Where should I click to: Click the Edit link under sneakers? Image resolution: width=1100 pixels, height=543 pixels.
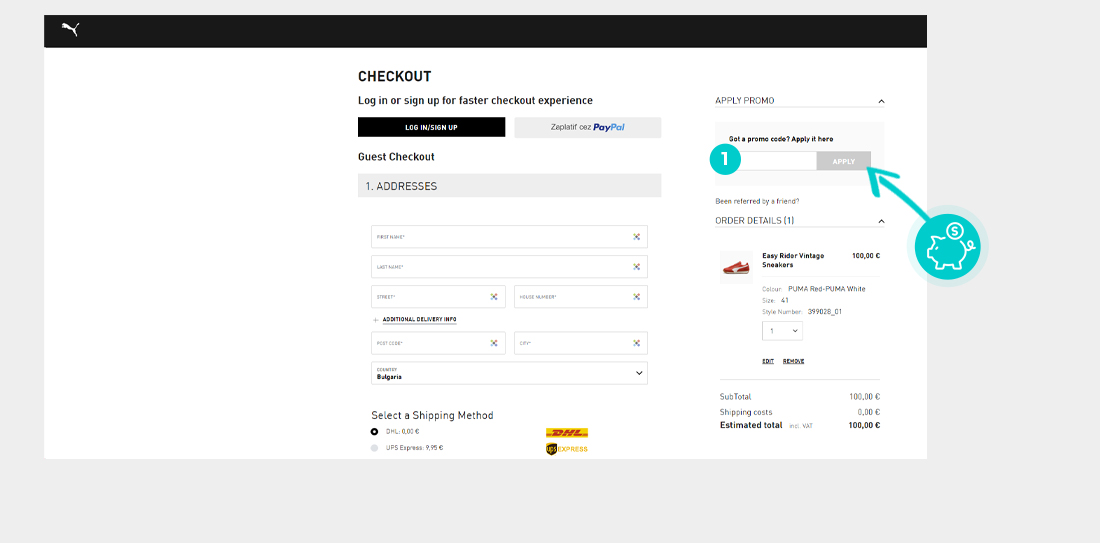(x=768, y=361)
